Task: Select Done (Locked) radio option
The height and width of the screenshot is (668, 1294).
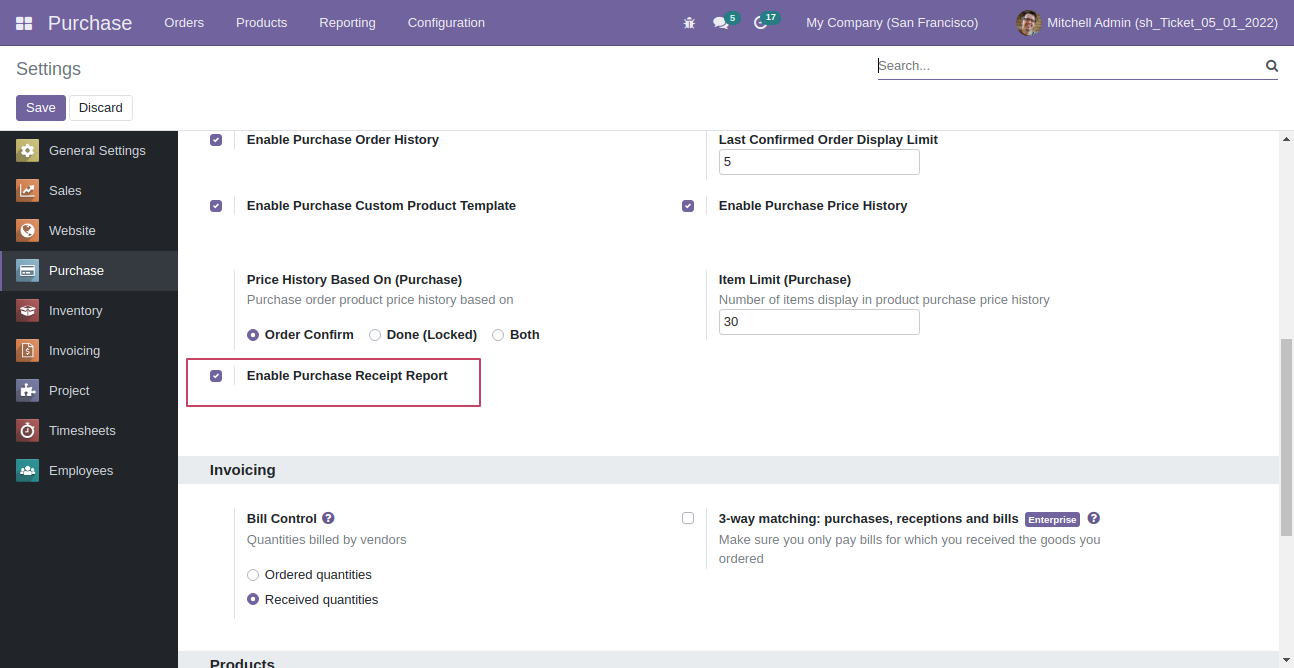Action: [375, 335]
